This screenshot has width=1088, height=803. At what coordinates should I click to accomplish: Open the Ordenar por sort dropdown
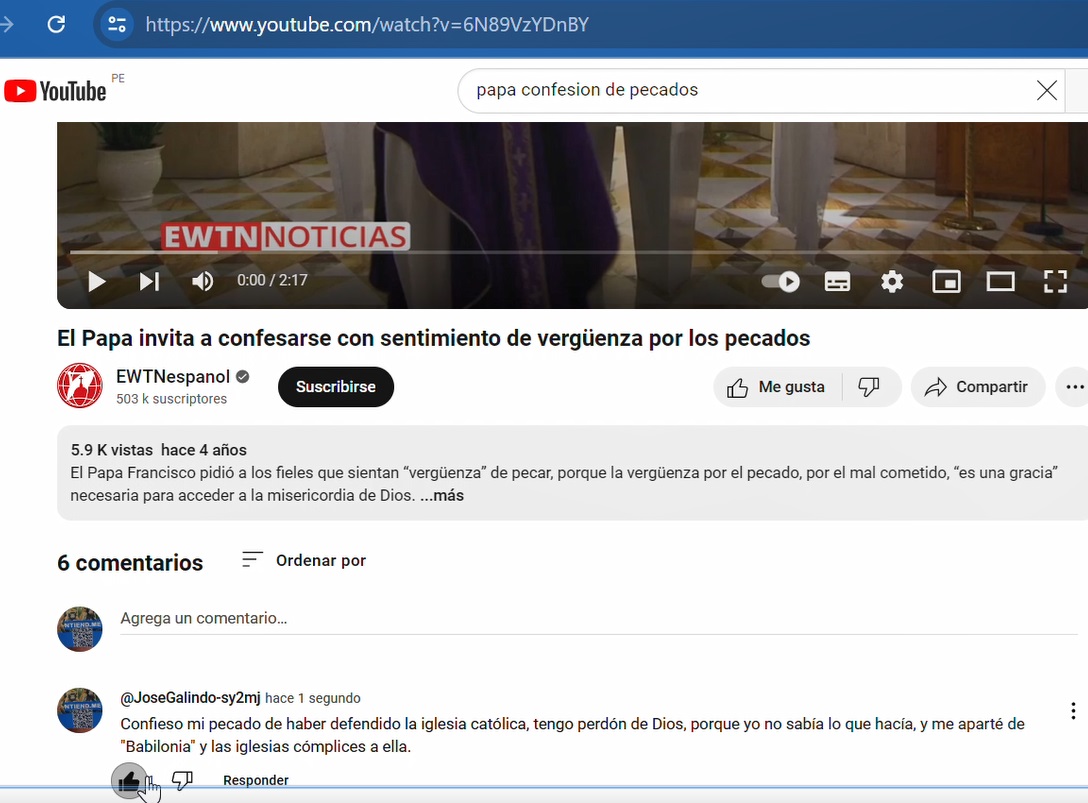point(304,560)
